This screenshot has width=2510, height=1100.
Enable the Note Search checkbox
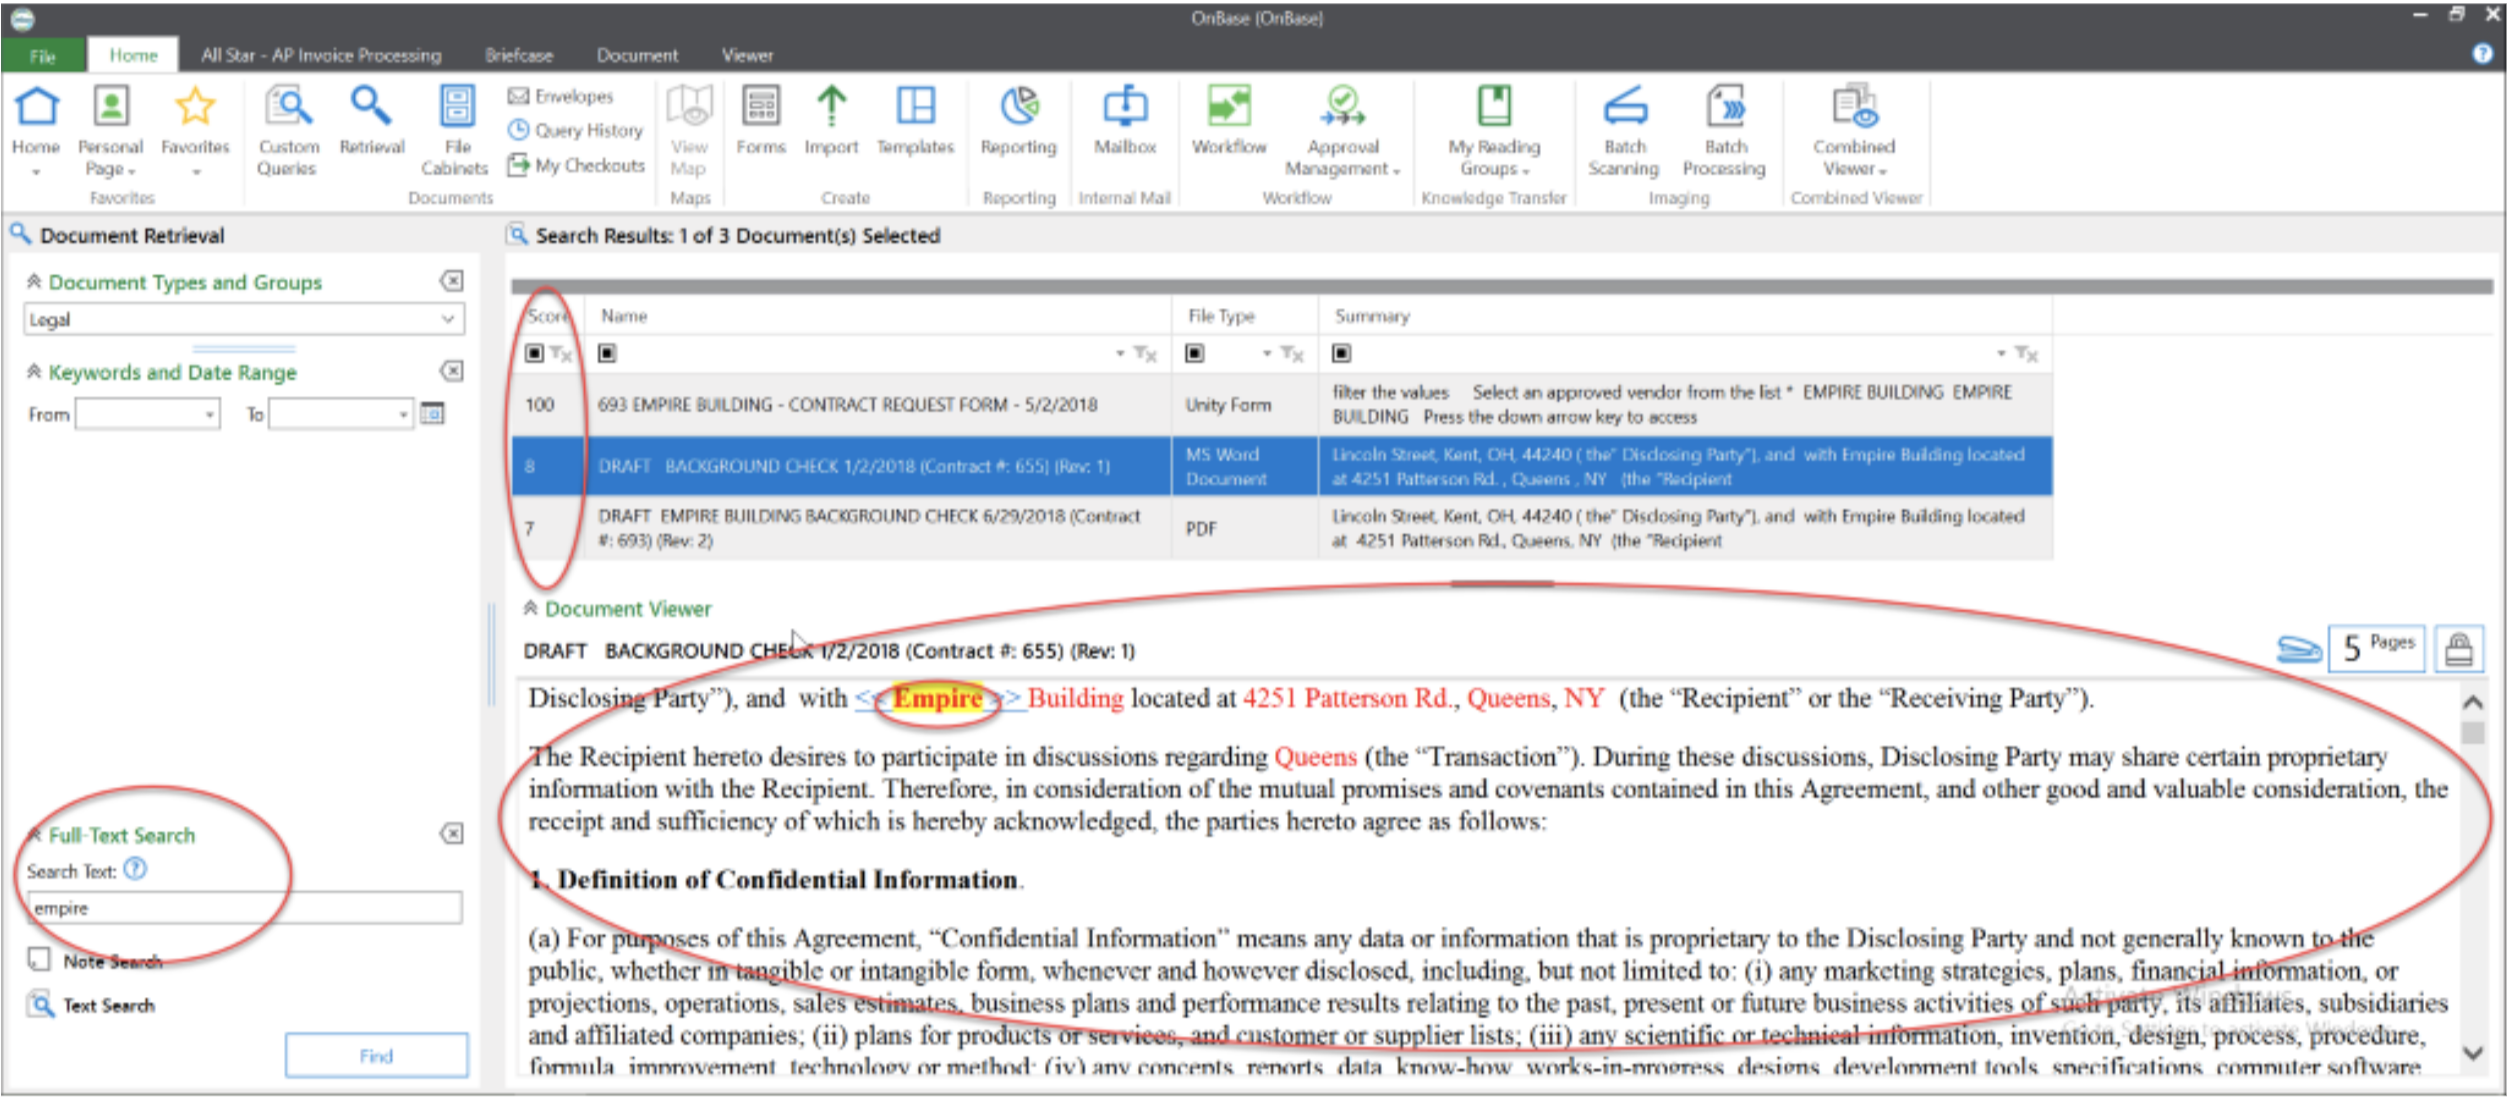tap(39, 958)
